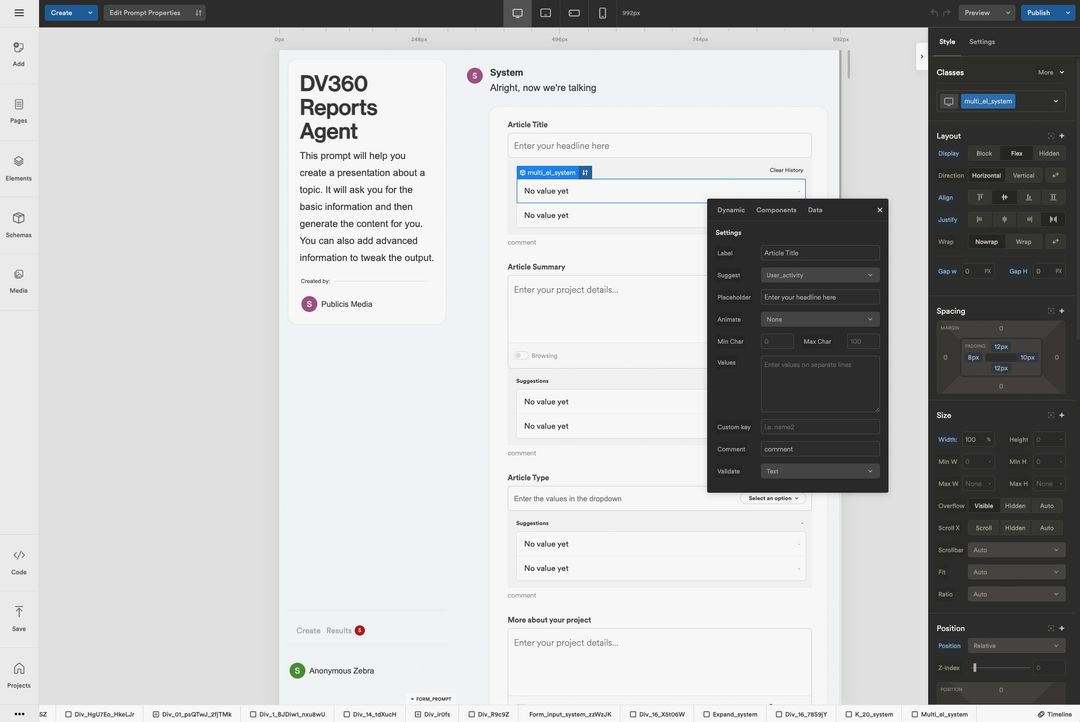Click the Publish button
The width and height of the screenshot is (1080, 722).
click(x=1041, y=11)
